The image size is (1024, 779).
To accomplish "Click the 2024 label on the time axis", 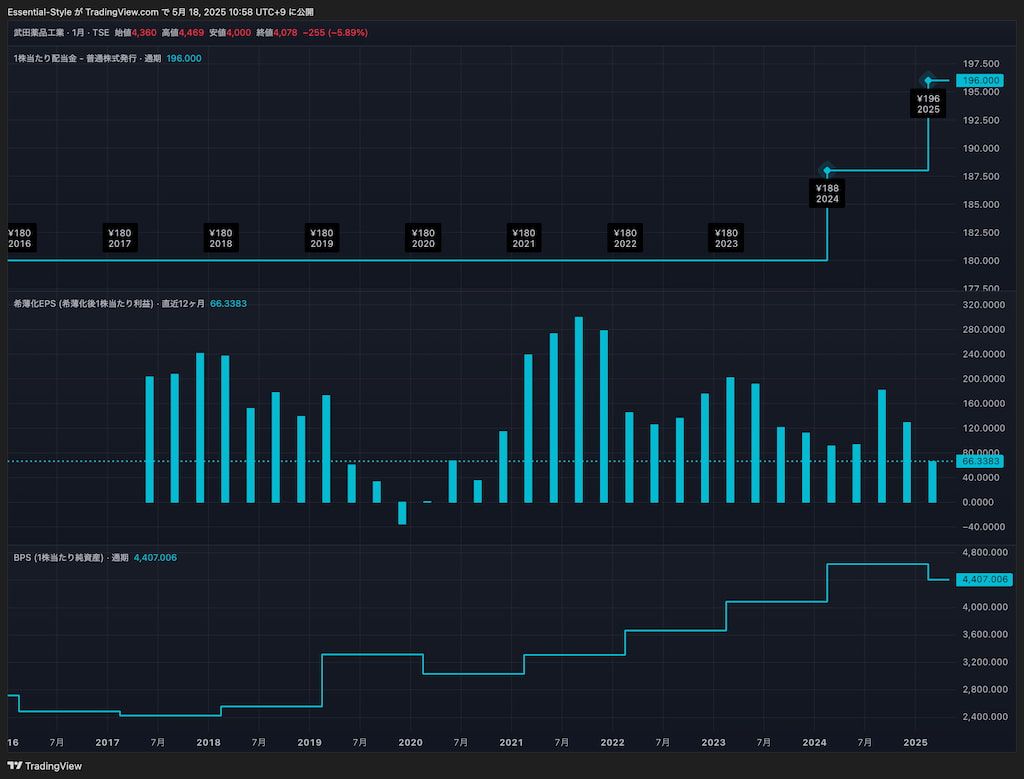I will 814,743.
